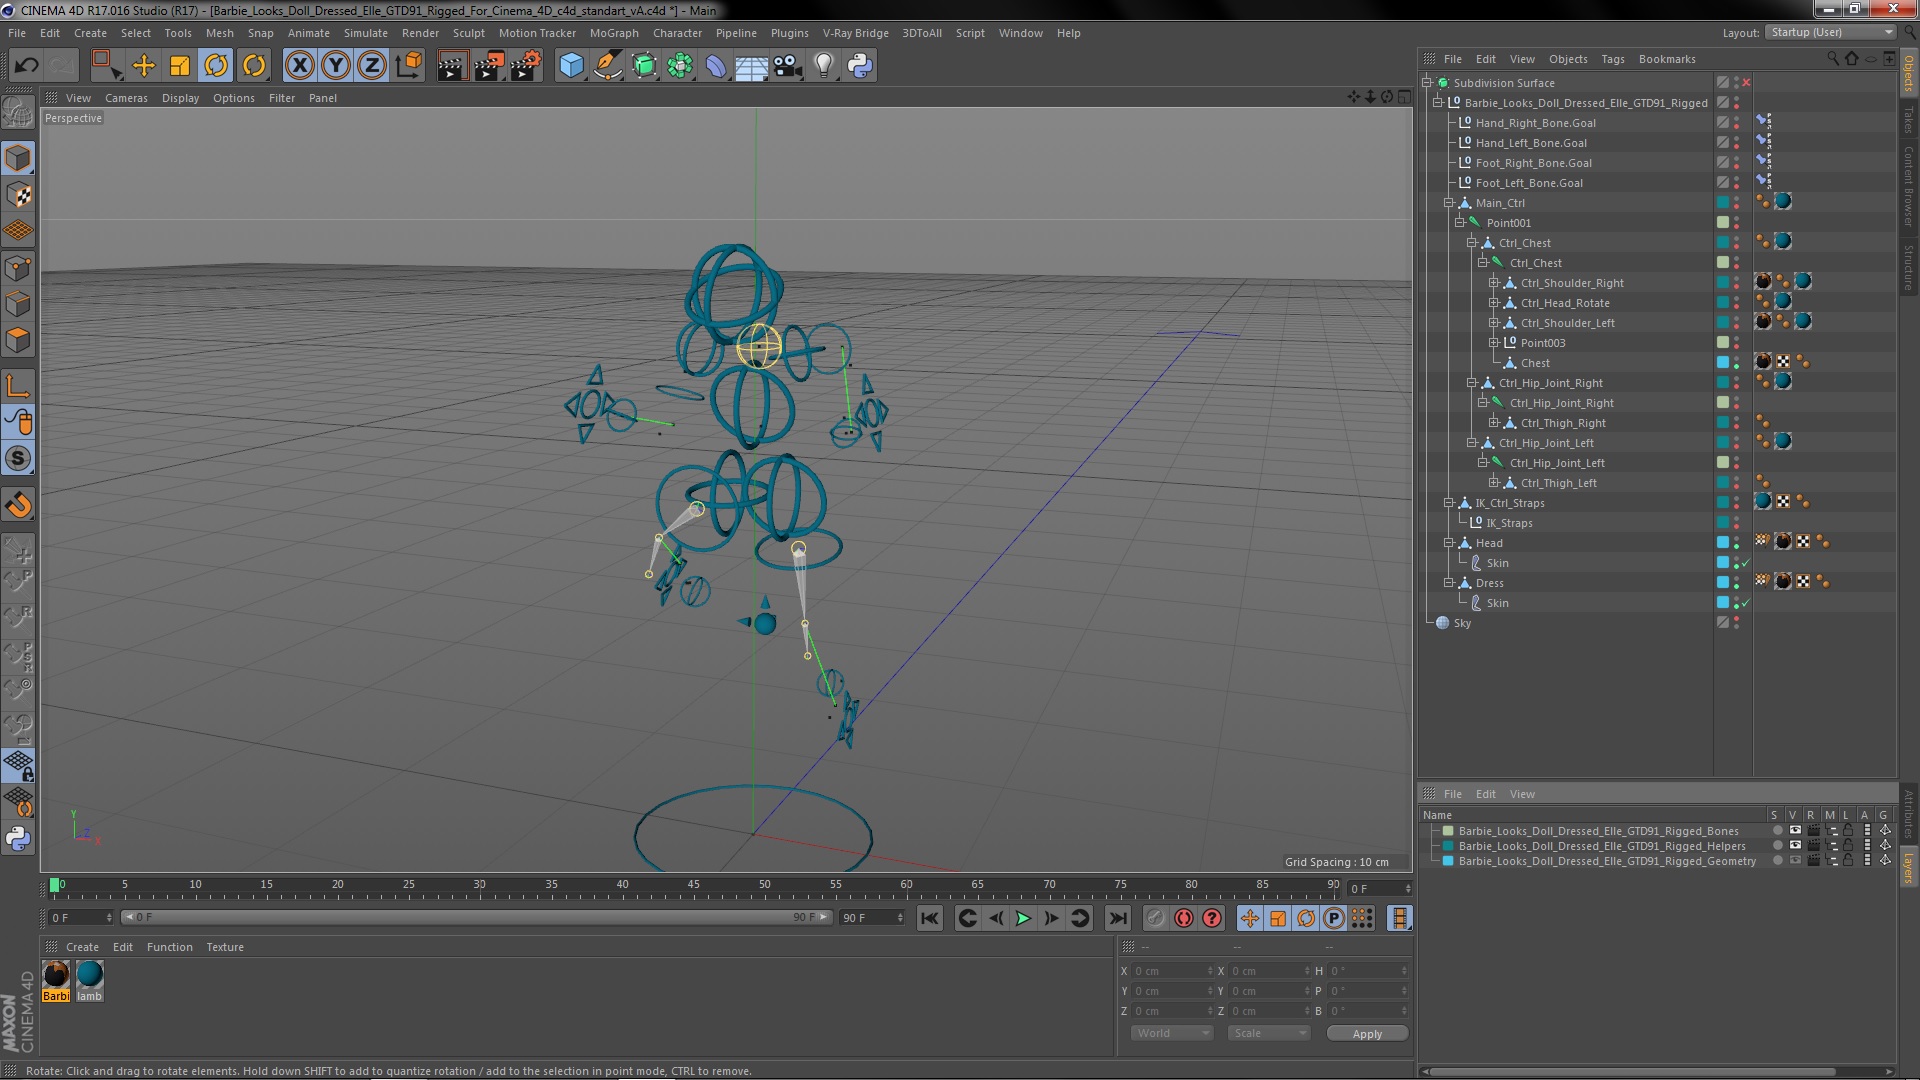Open the World coordinate dropdown
Viewport: 1920px width, 1080px height.
pos(1172,1033)
